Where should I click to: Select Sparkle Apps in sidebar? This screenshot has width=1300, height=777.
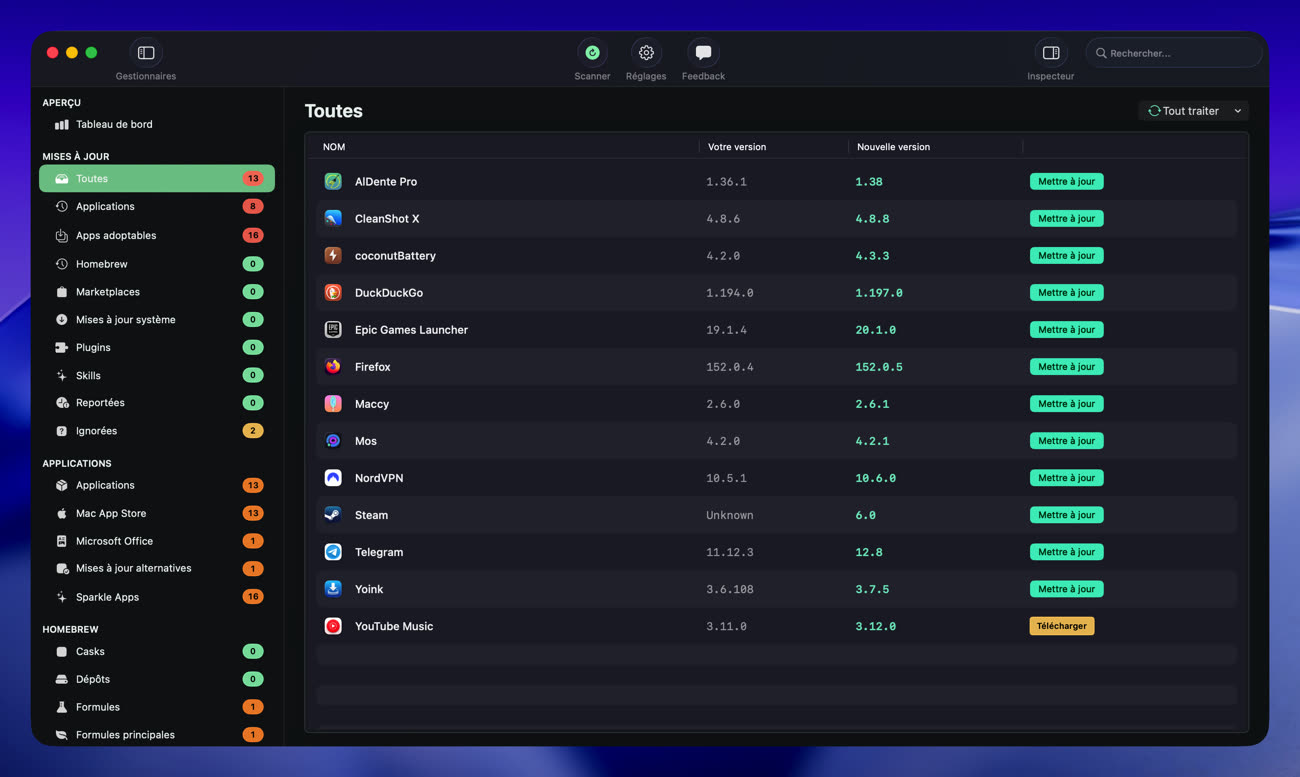tap(157, 597)
